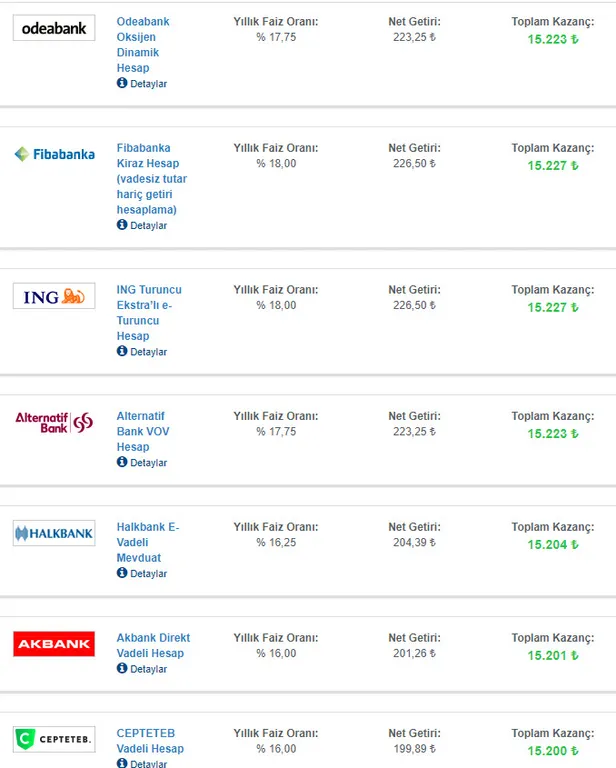
Task: Click the Alternatif Bank logo
Action: [54, 422]
